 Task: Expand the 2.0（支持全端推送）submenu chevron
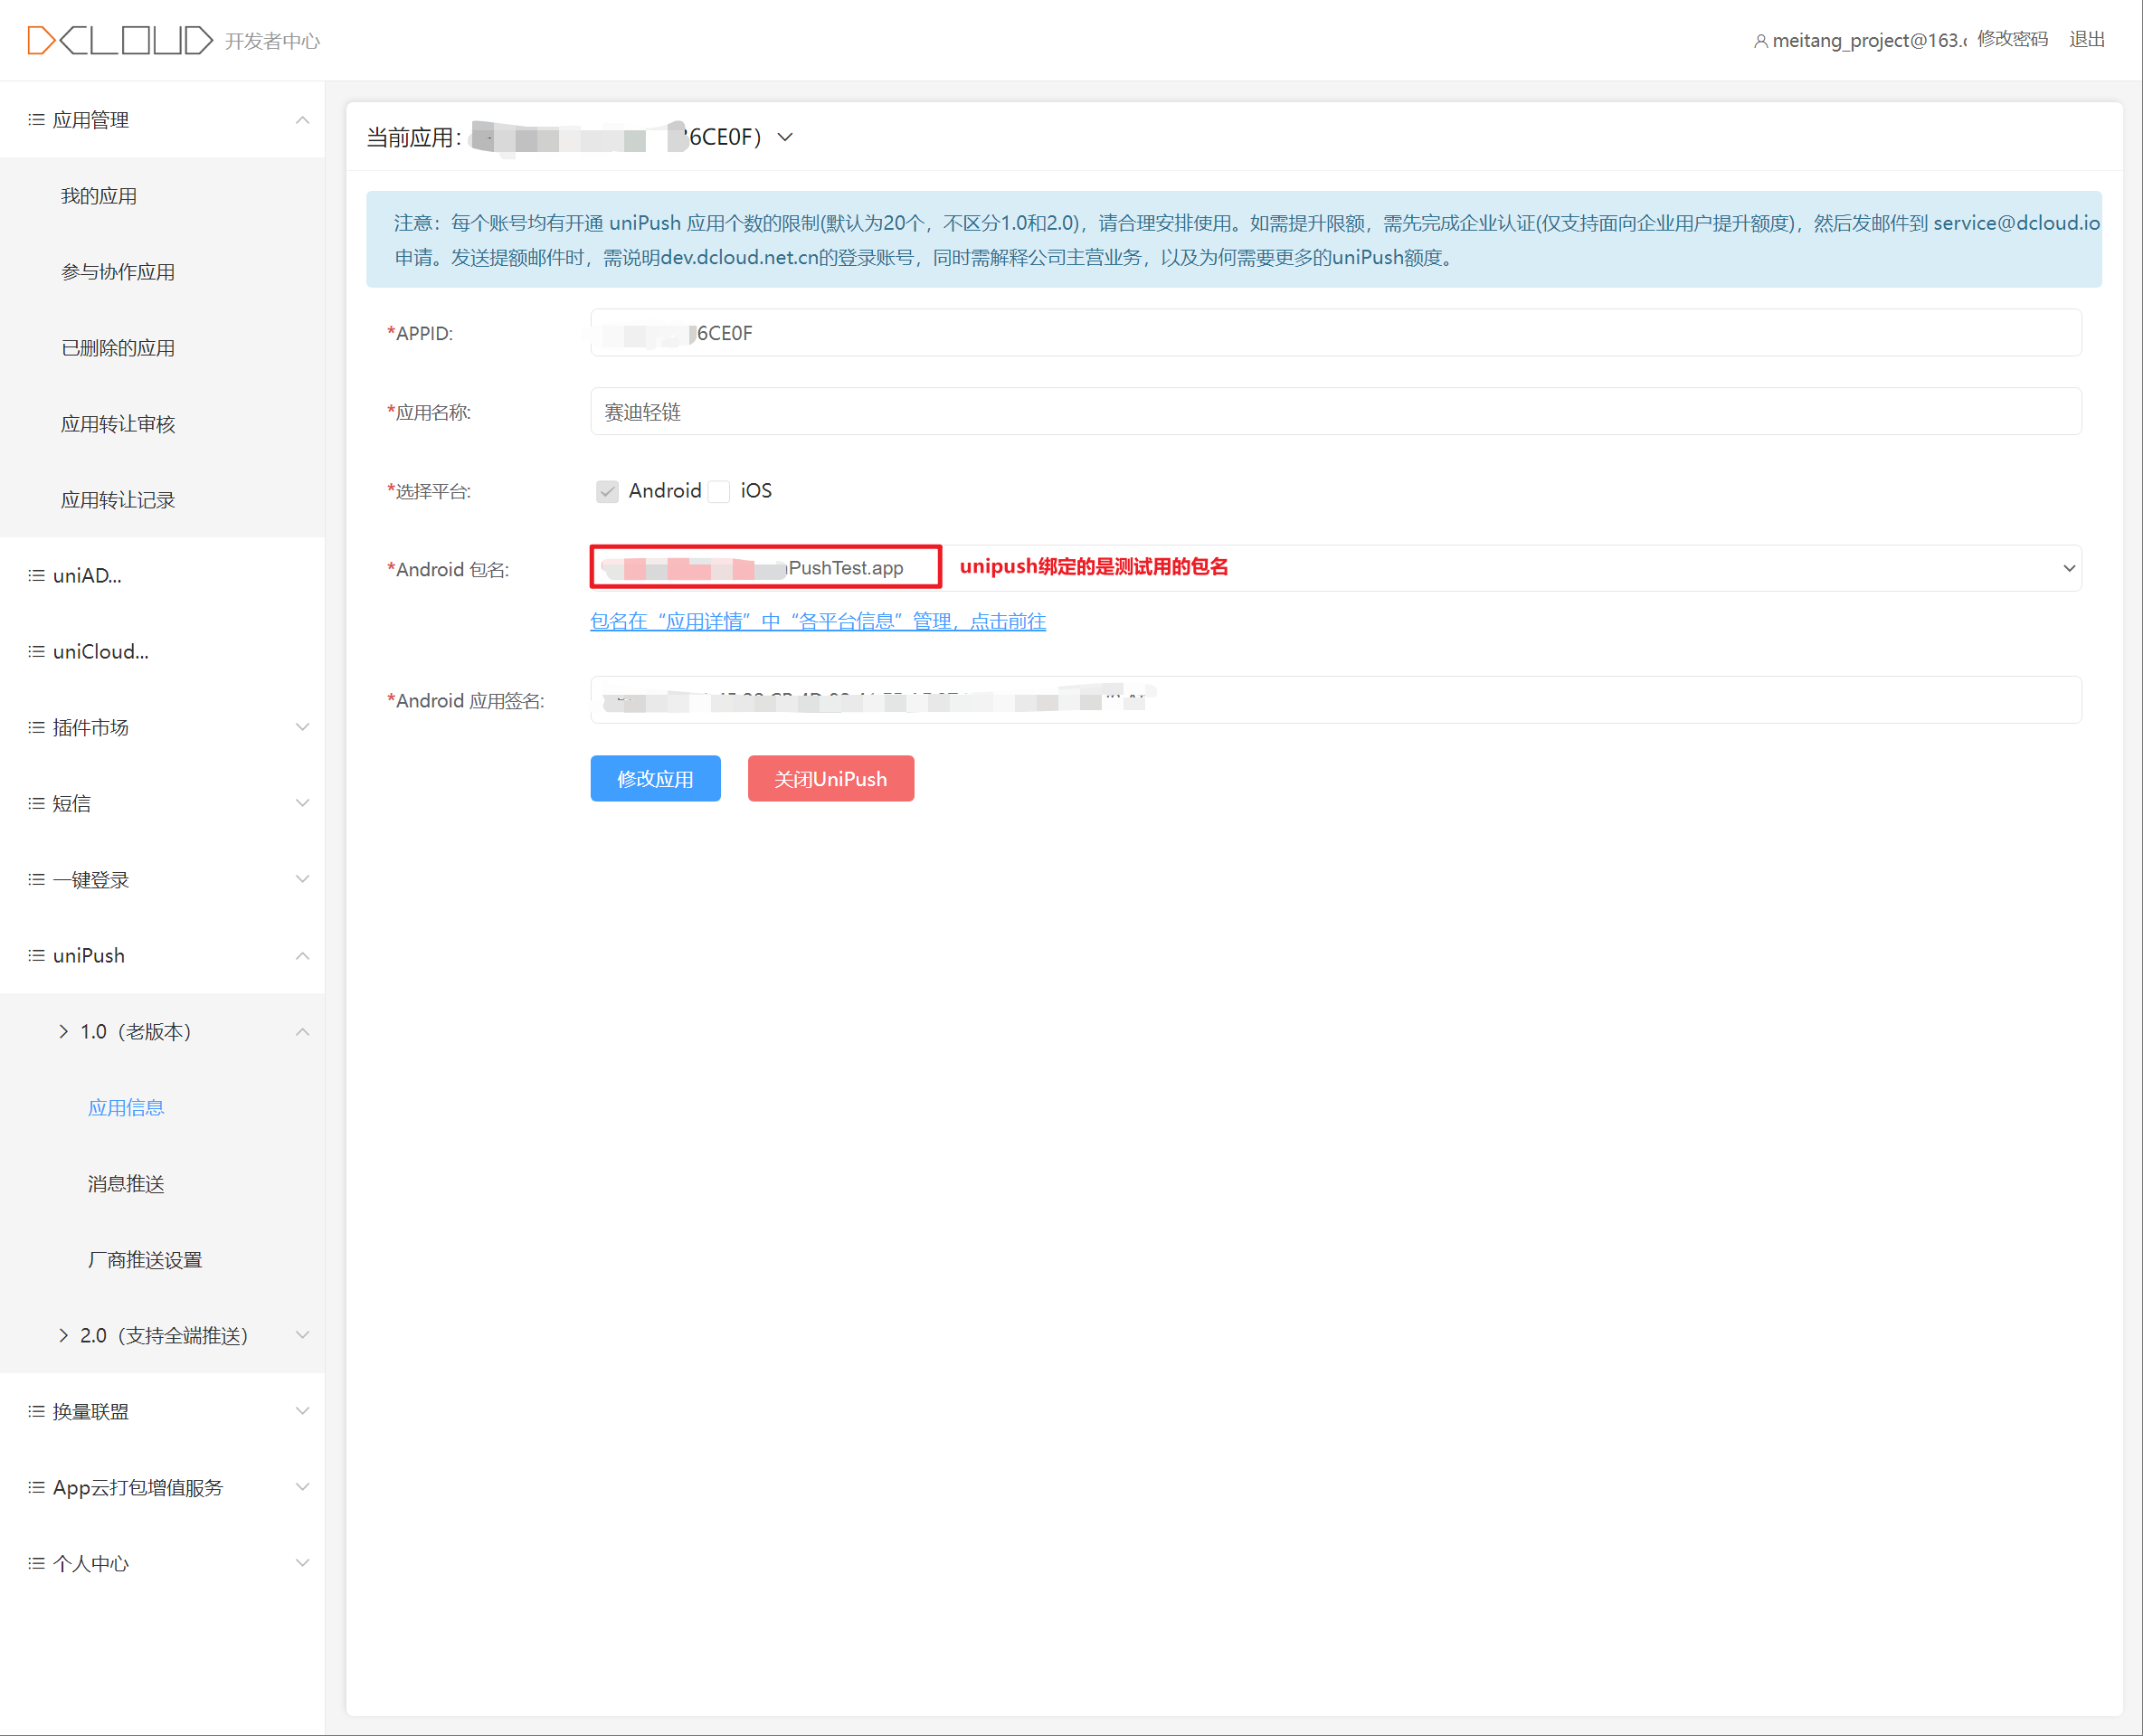[x=302, y=1336]
